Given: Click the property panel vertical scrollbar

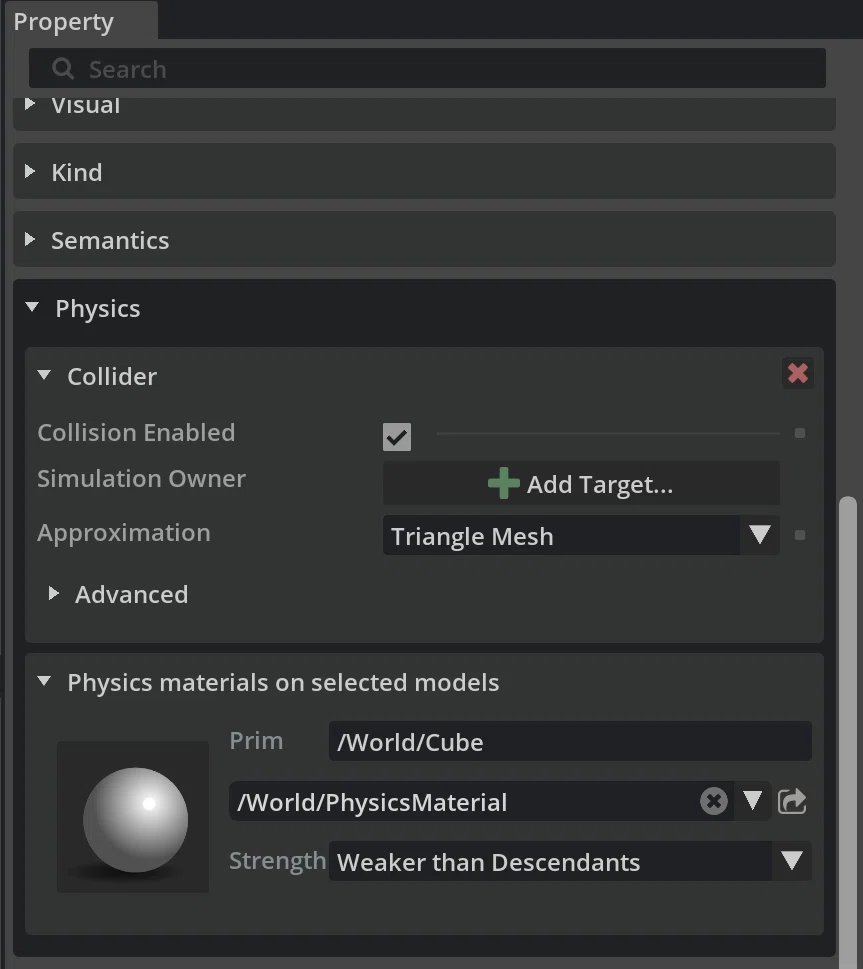Looking at the screenshot, I should tap(848, 729).
